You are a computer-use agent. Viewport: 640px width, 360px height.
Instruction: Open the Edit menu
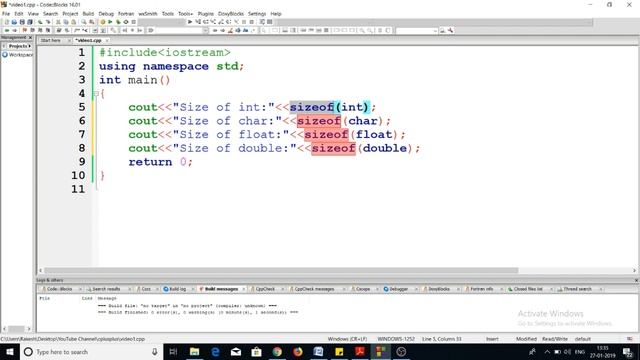pos(19,13)
